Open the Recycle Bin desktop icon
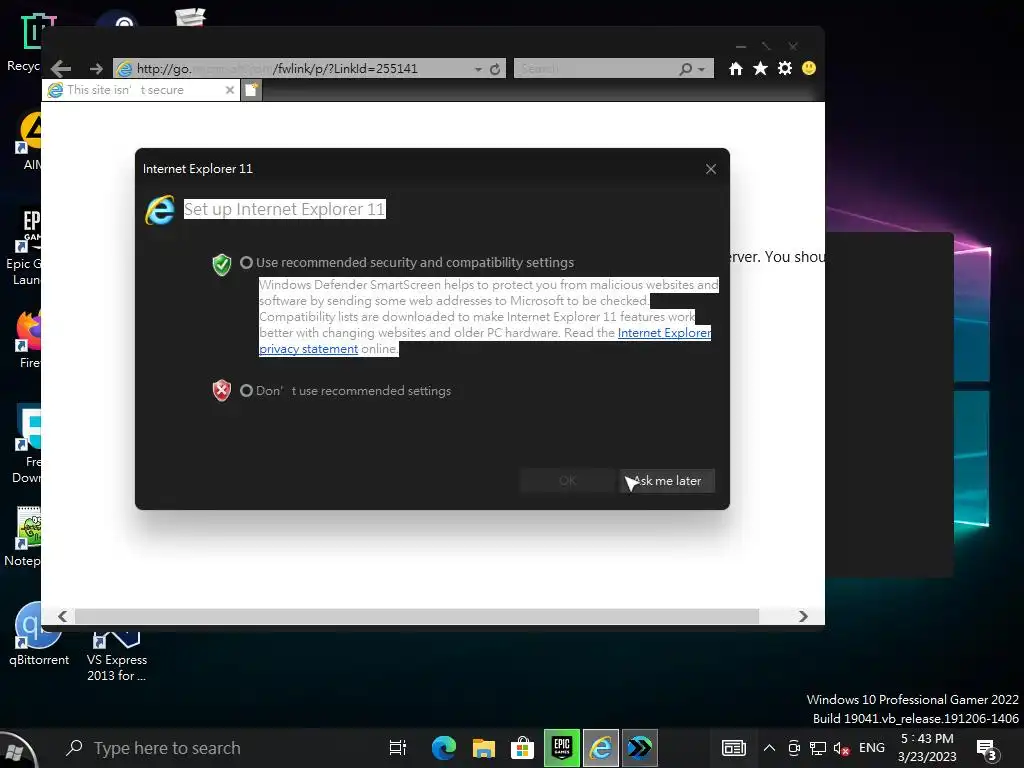 pyautogui.click(x=24, y=42)
